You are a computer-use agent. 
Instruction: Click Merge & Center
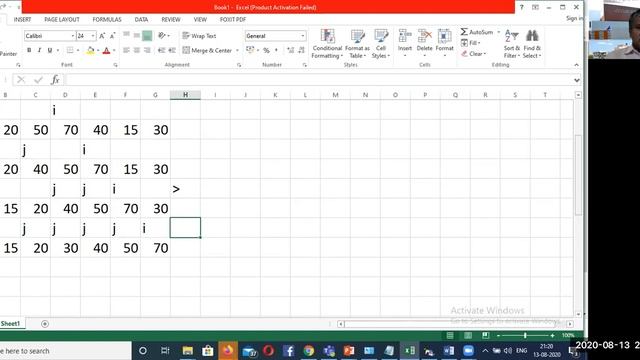207,51
